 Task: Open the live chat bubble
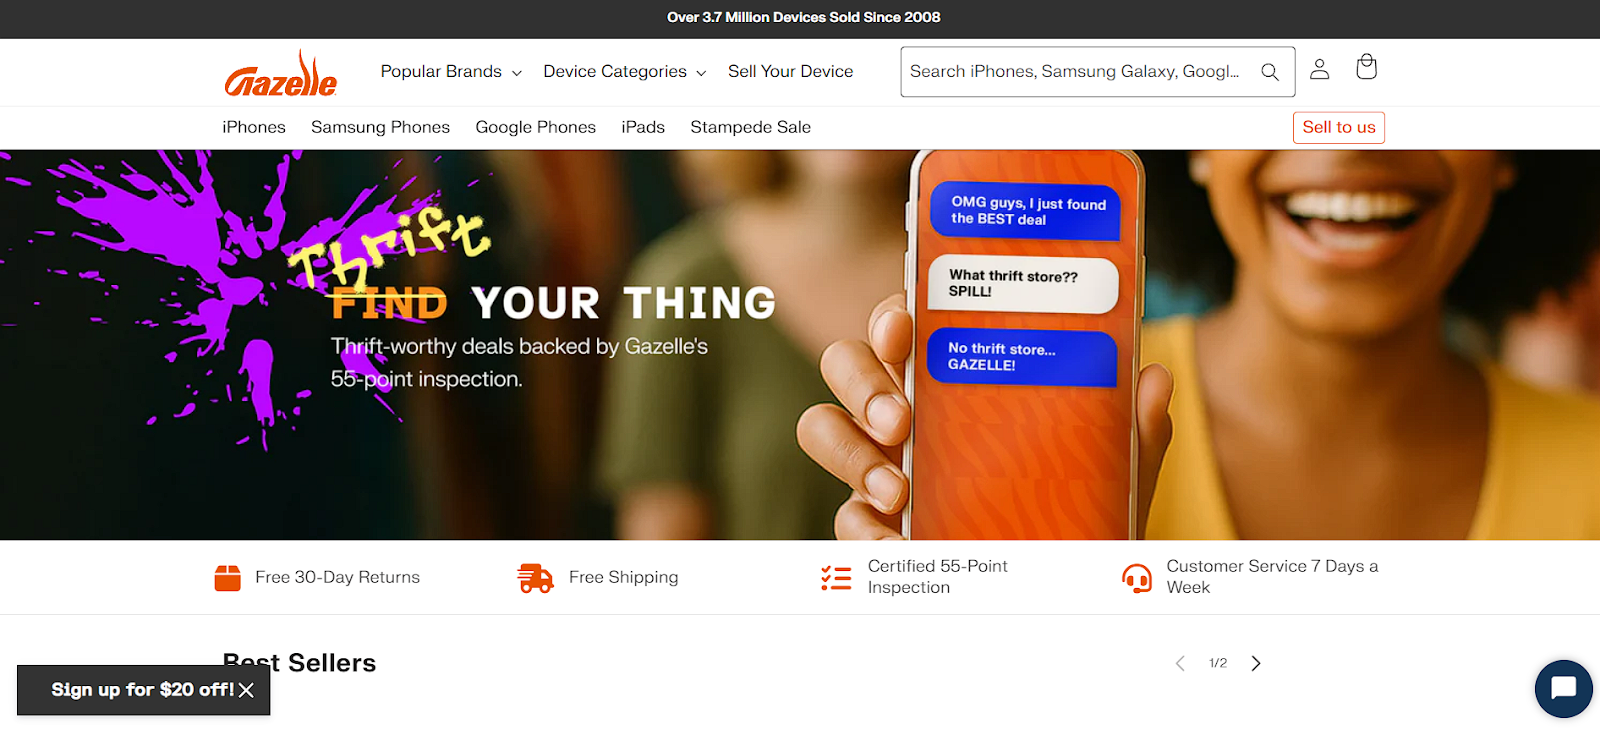click(x=1563, y=688)
